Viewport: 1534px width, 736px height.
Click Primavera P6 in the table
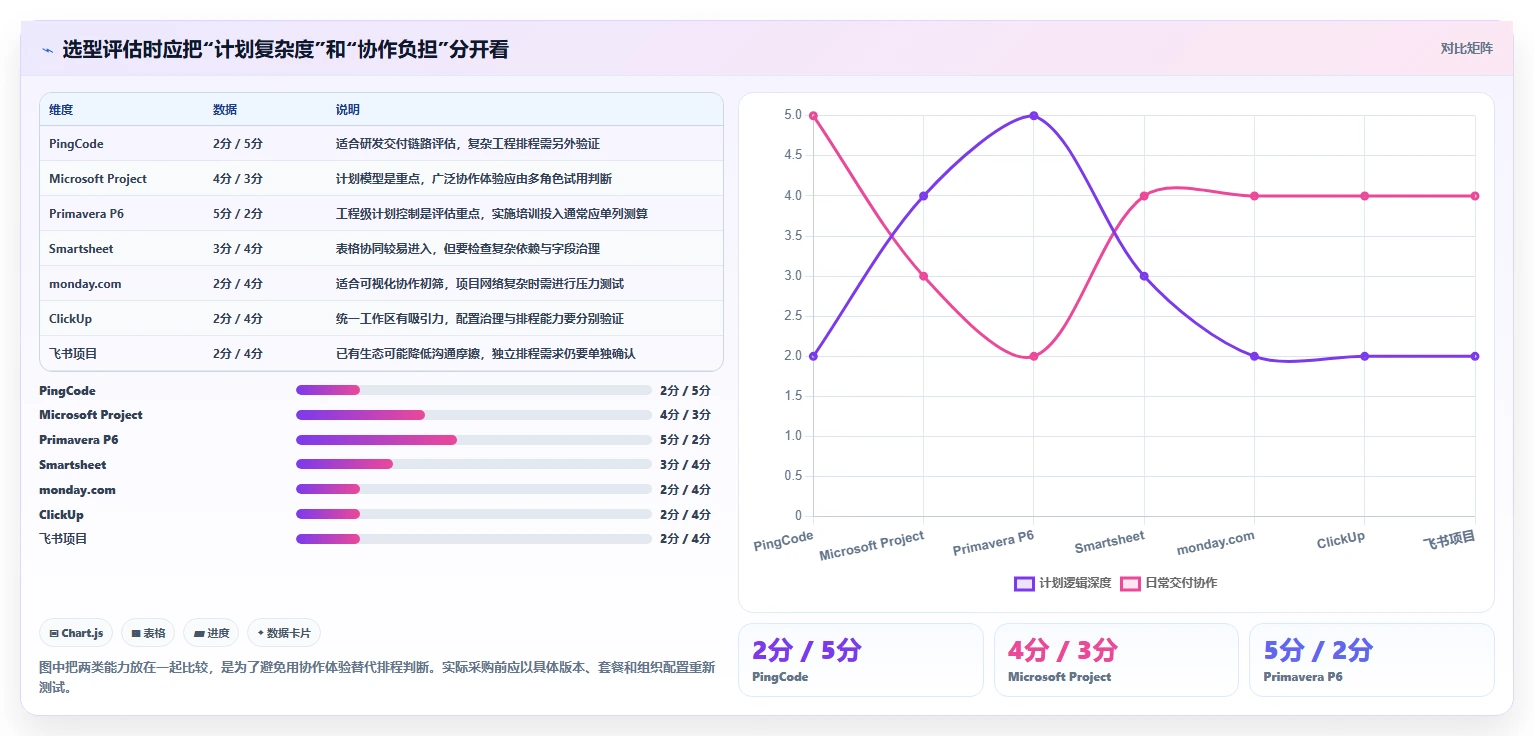pyautogui.click(x=86, y=214)
